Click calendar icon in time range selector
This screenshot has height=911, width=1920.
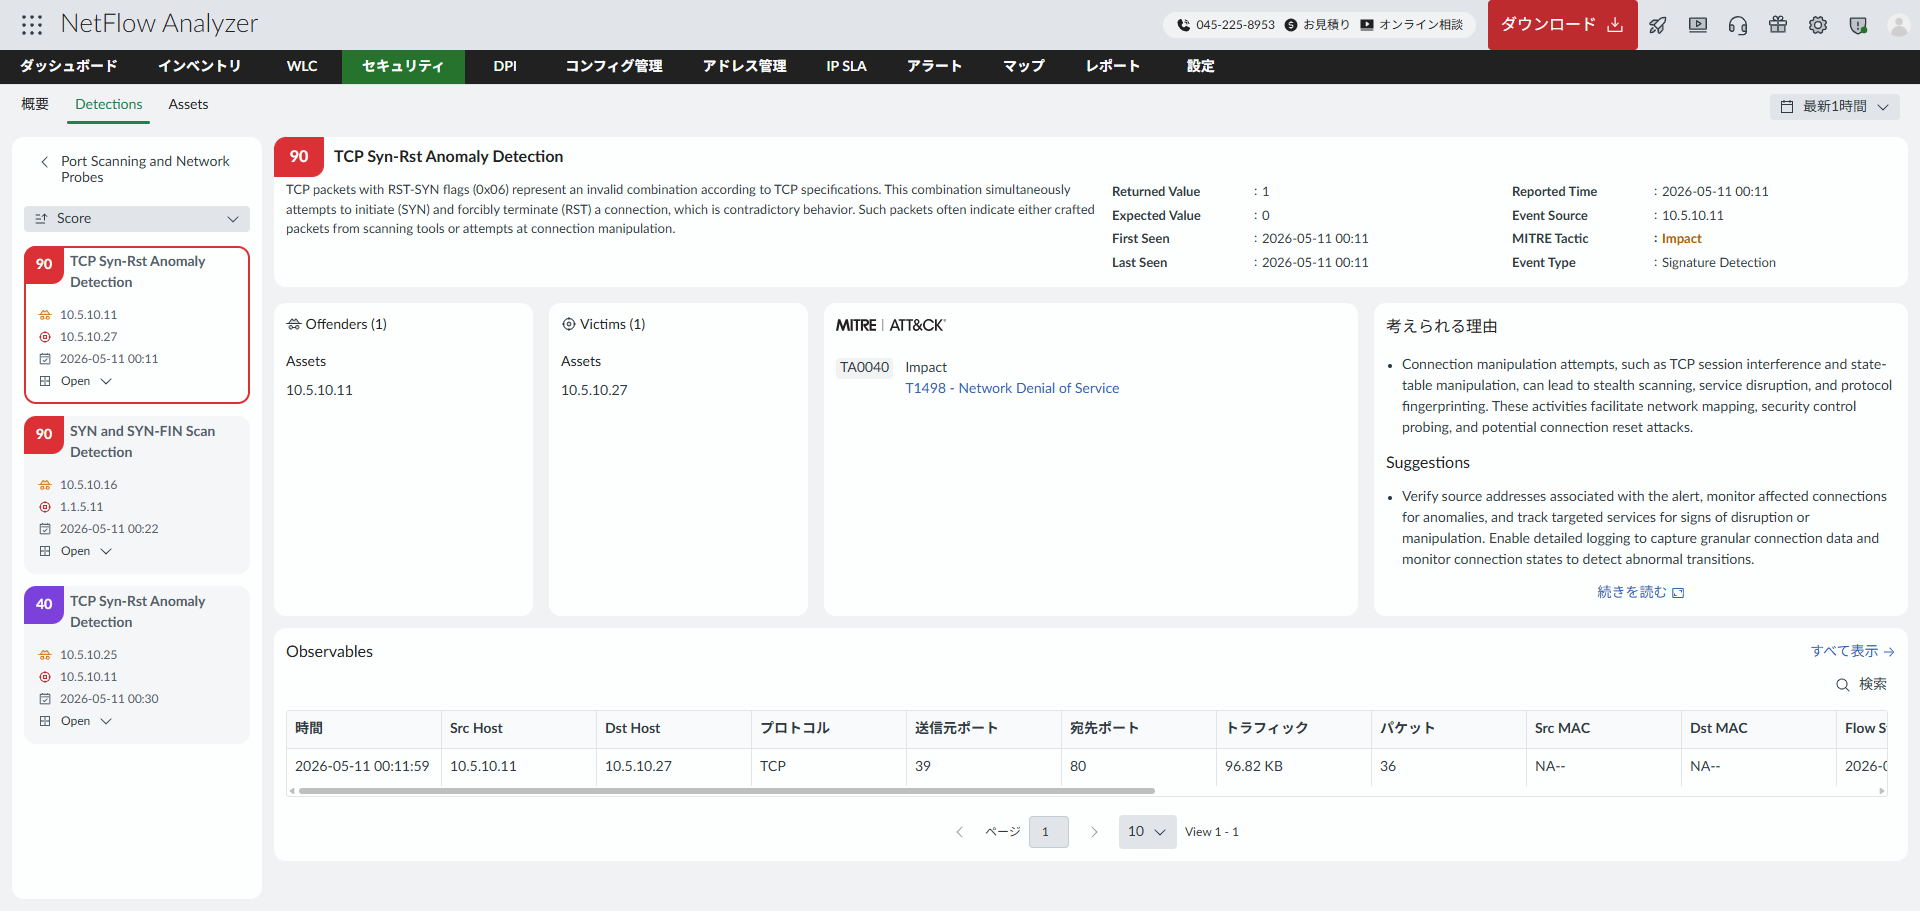(1787, 107)
